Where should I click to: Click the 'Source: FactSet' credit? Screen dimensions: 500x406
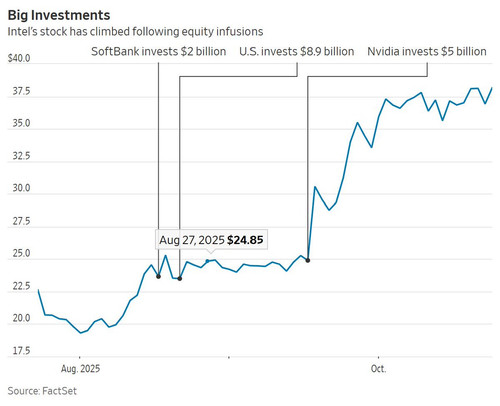click(42, 391)
